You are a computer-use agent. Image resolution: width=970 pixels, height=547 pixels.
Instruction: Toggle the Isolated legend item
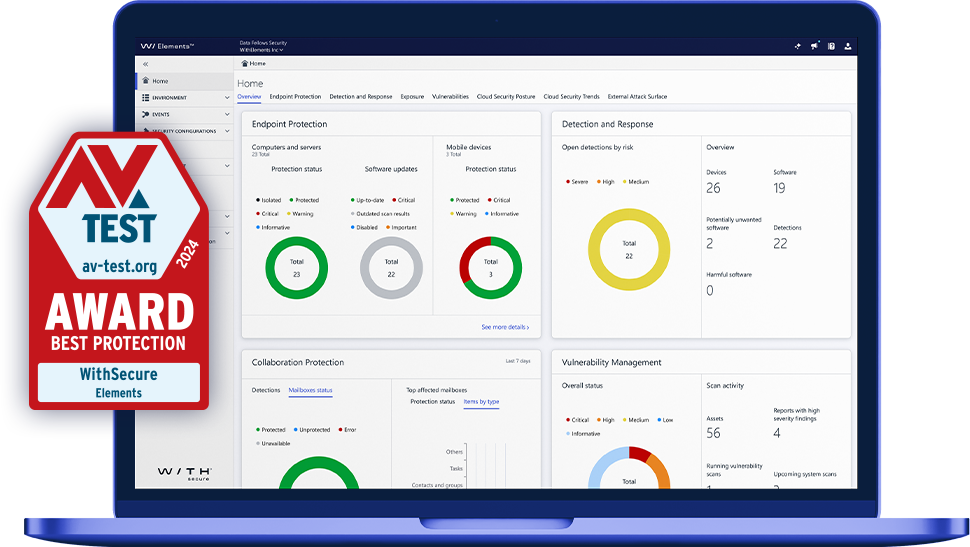point(268,200)
